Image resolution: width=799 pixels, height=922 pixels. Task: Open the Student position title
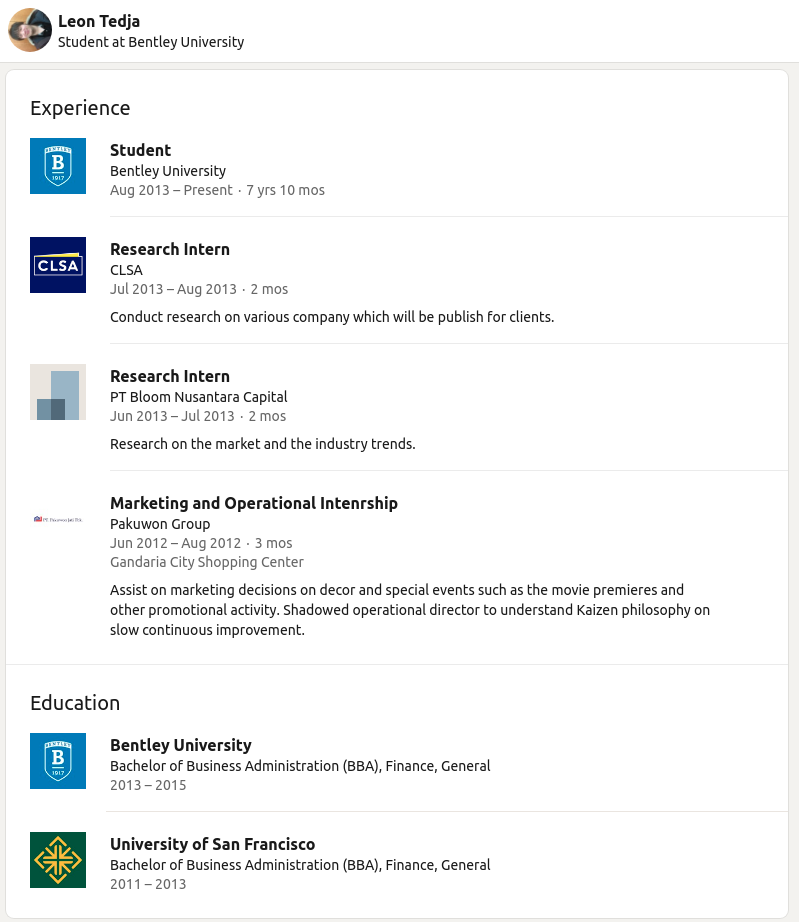coord(141,151)
